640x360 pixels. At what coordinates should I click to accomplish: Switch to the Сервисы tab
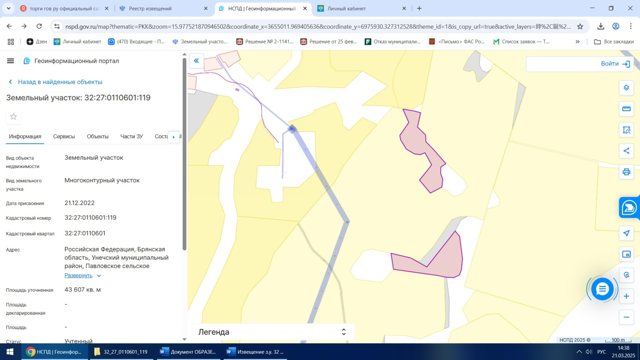pos(64,136)
